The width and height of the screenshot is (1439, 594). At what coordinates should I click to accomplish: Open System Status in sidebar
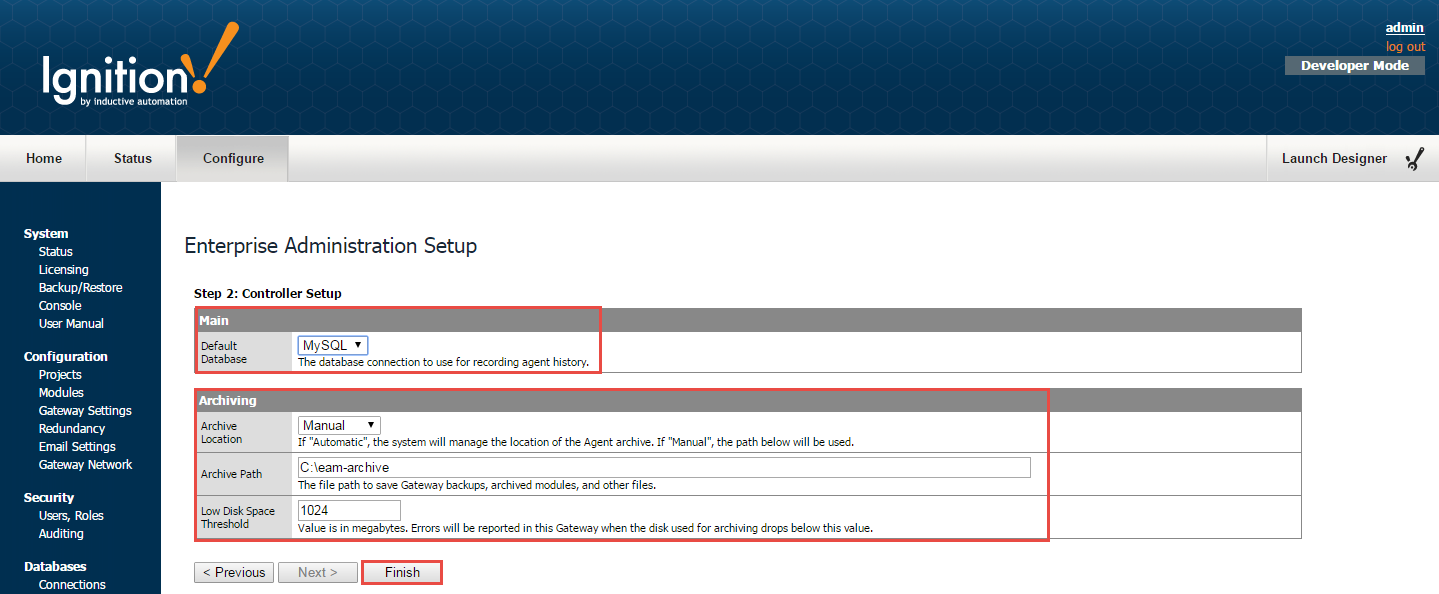pyautogui.click(x=55, y=251)
